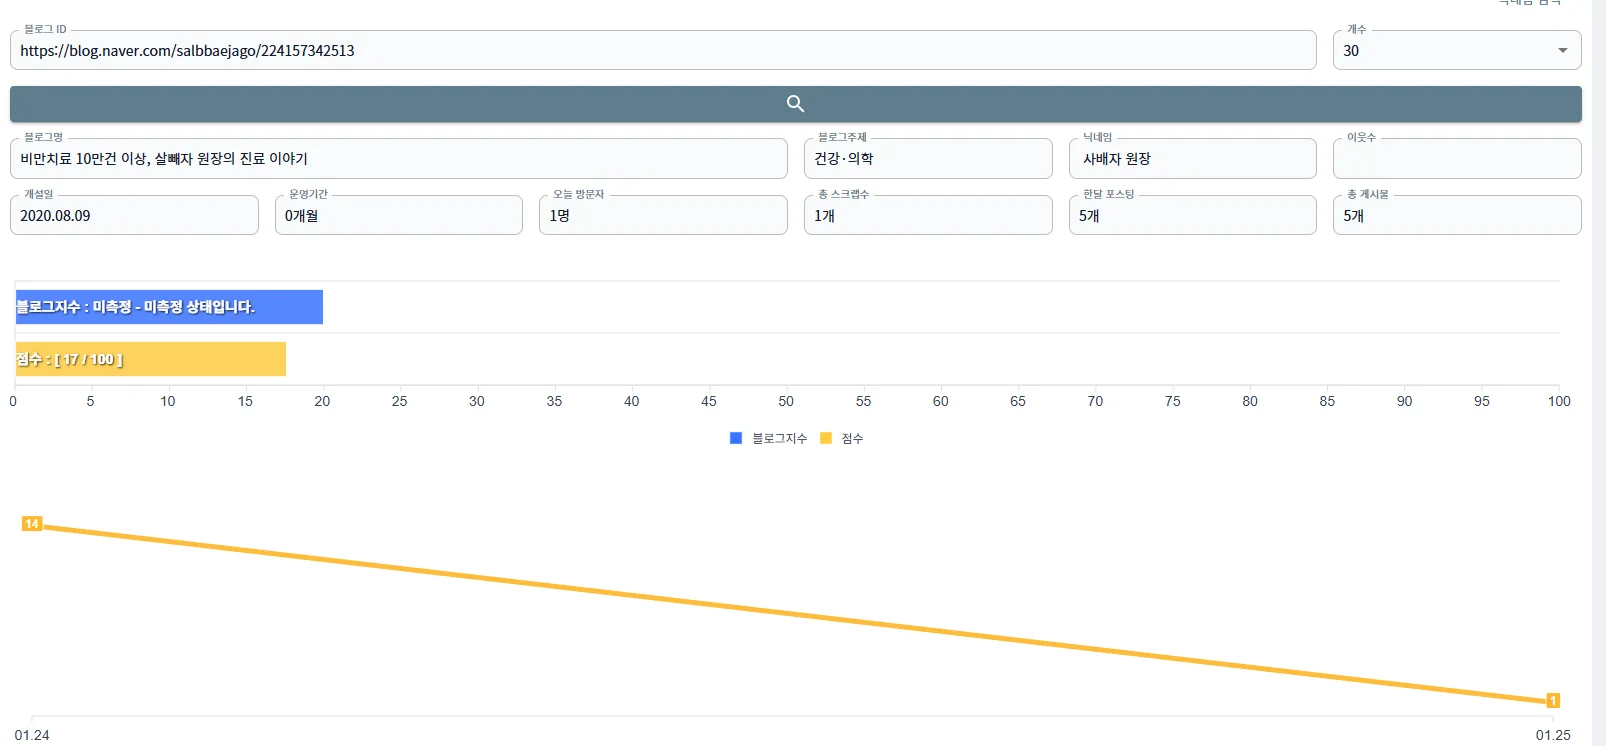Click the 한달 포스팅 field showing 5개
This screenshot has width=1606, height=746.
pos(1192,216)
